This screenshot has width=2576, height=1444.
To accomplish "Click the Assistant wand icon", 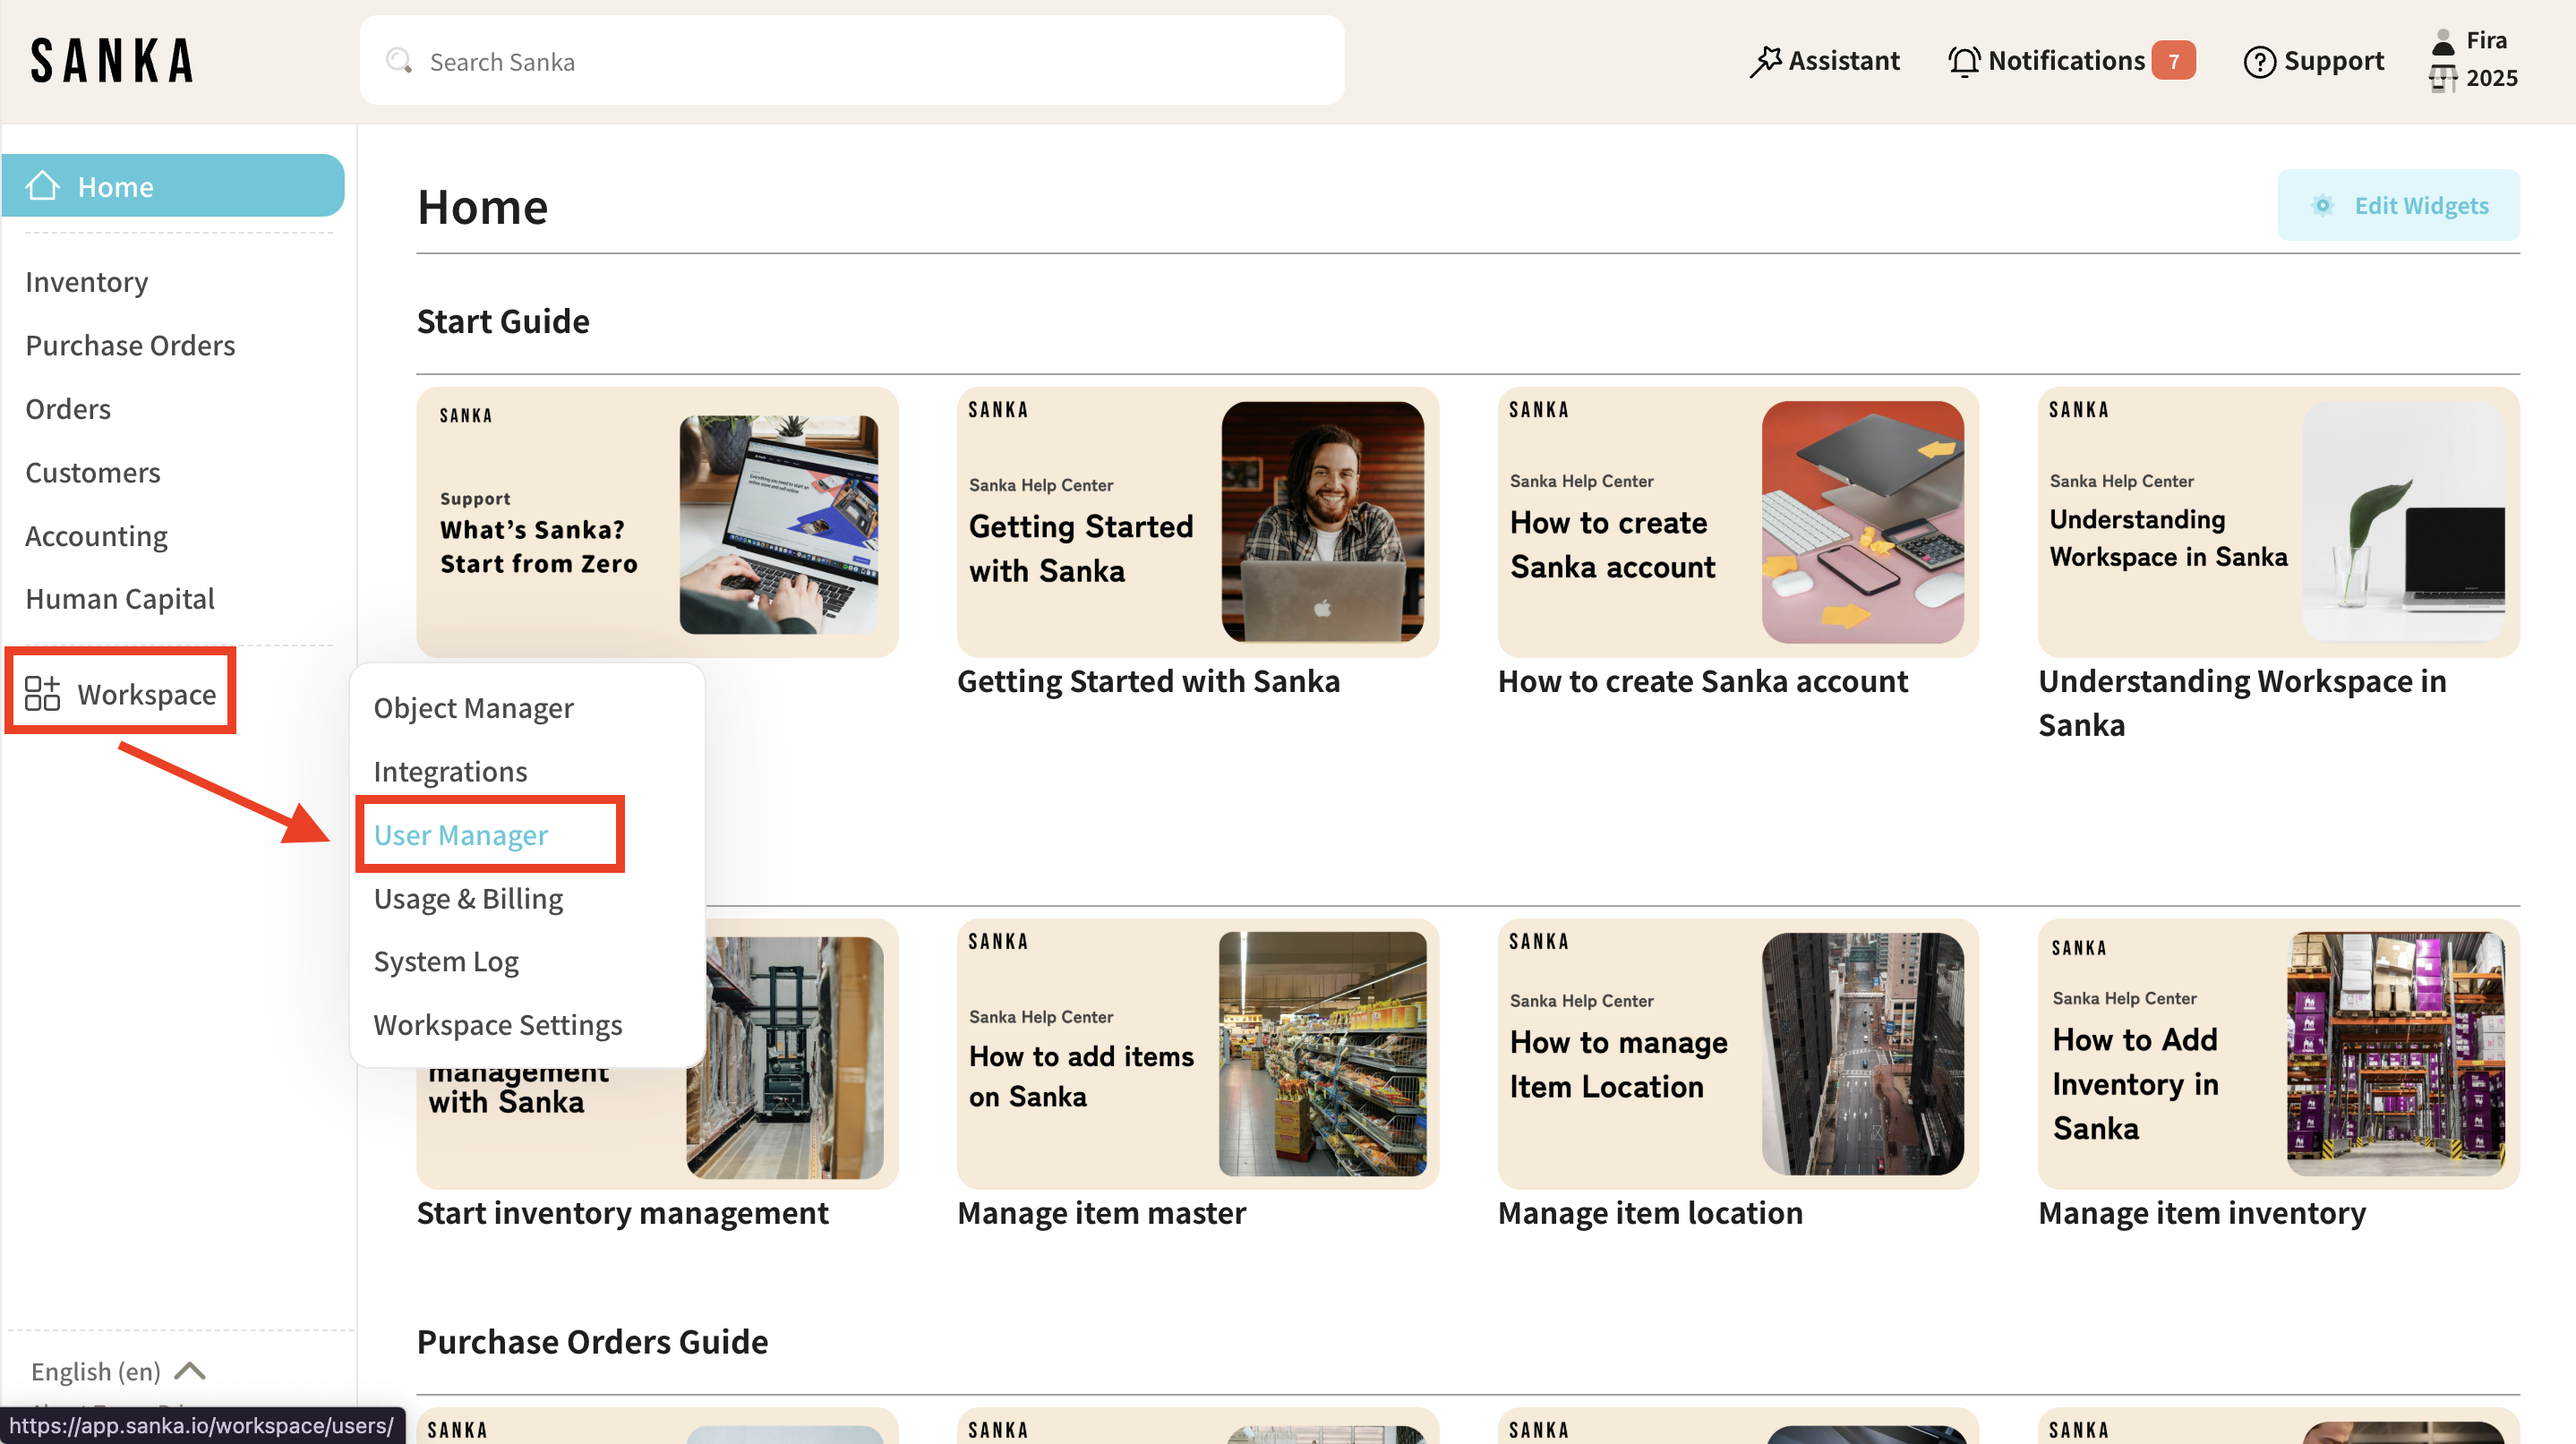I will (x=1765, y=61).
